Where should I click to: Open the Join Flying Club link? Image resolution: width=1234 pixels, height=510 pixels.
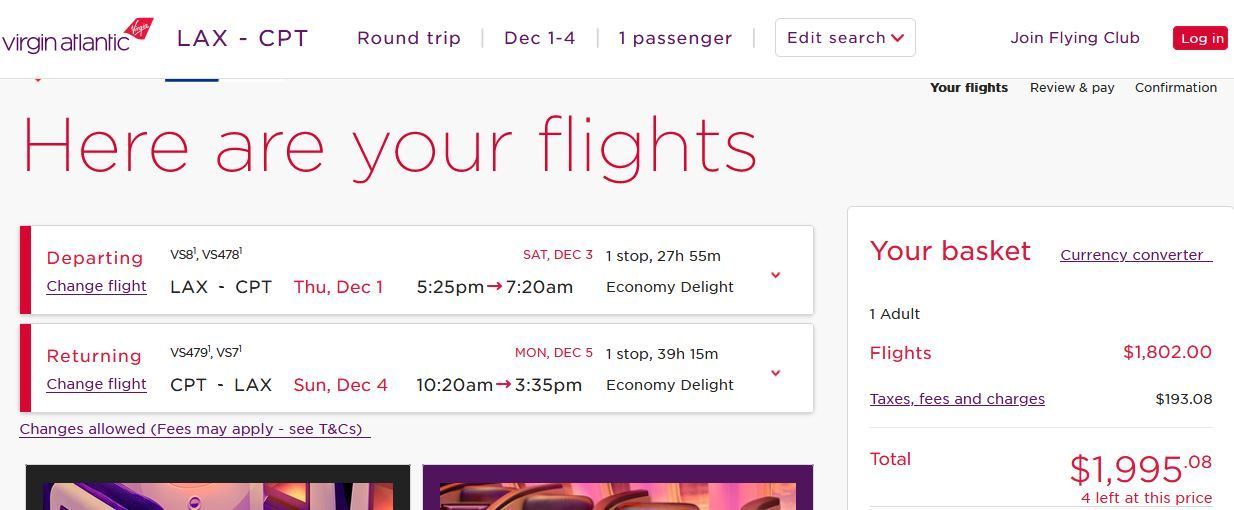[1075, 38]
